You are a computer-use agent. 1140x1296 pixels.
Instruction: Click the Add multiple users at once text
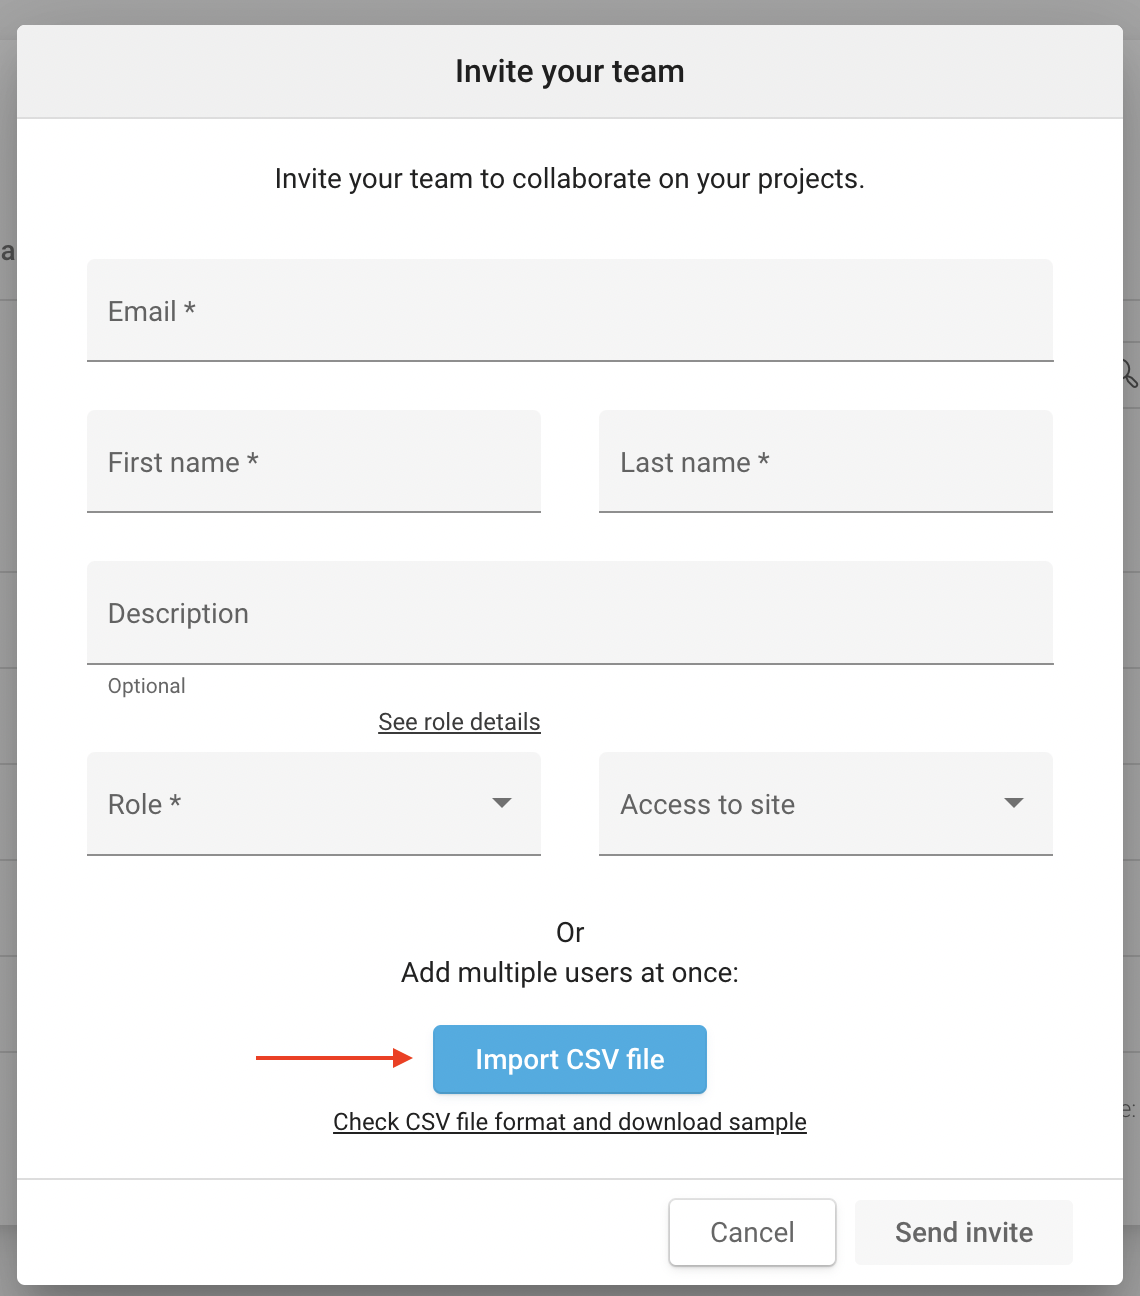pyautogui.click(x=569, y=973)
